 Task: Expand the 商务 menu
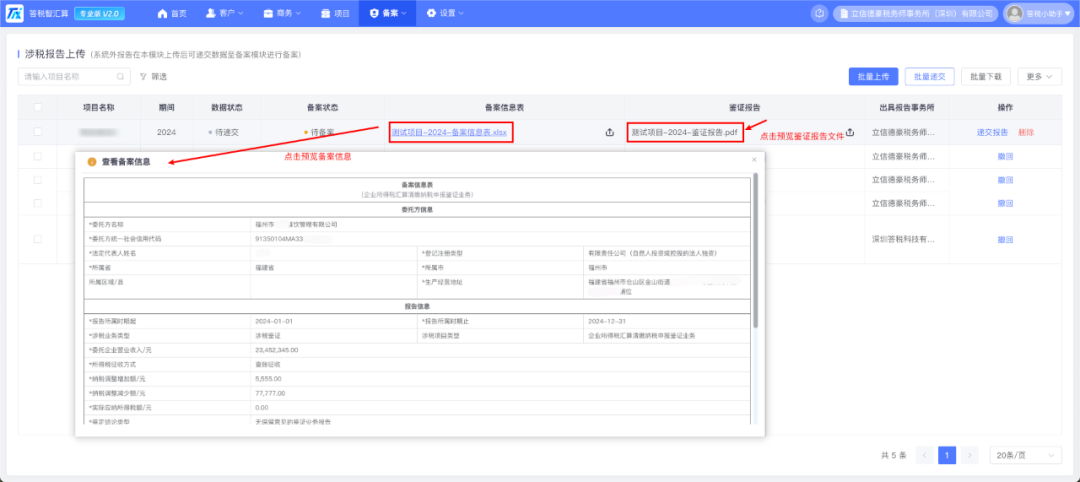pos(282,13)
